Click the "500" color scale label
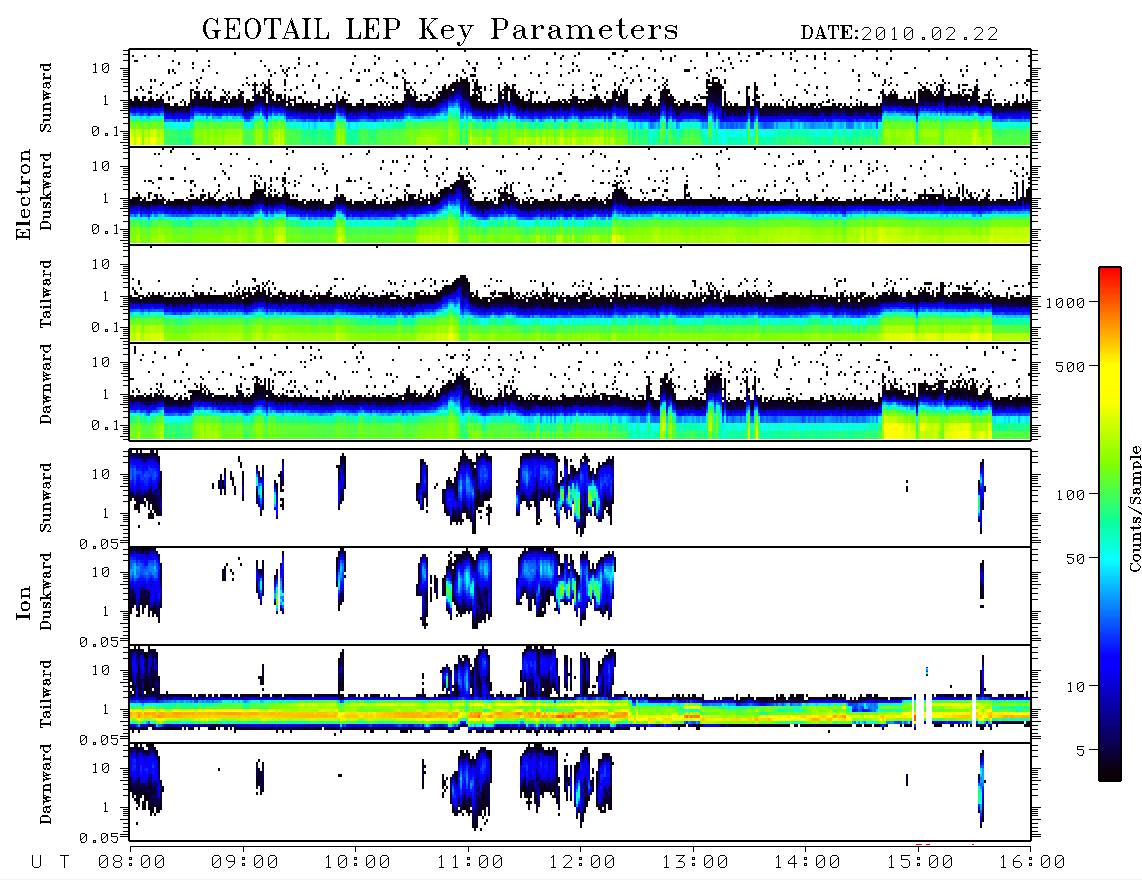The image size is (1142, 880). pyautogui.click(x=1070, y=366)
